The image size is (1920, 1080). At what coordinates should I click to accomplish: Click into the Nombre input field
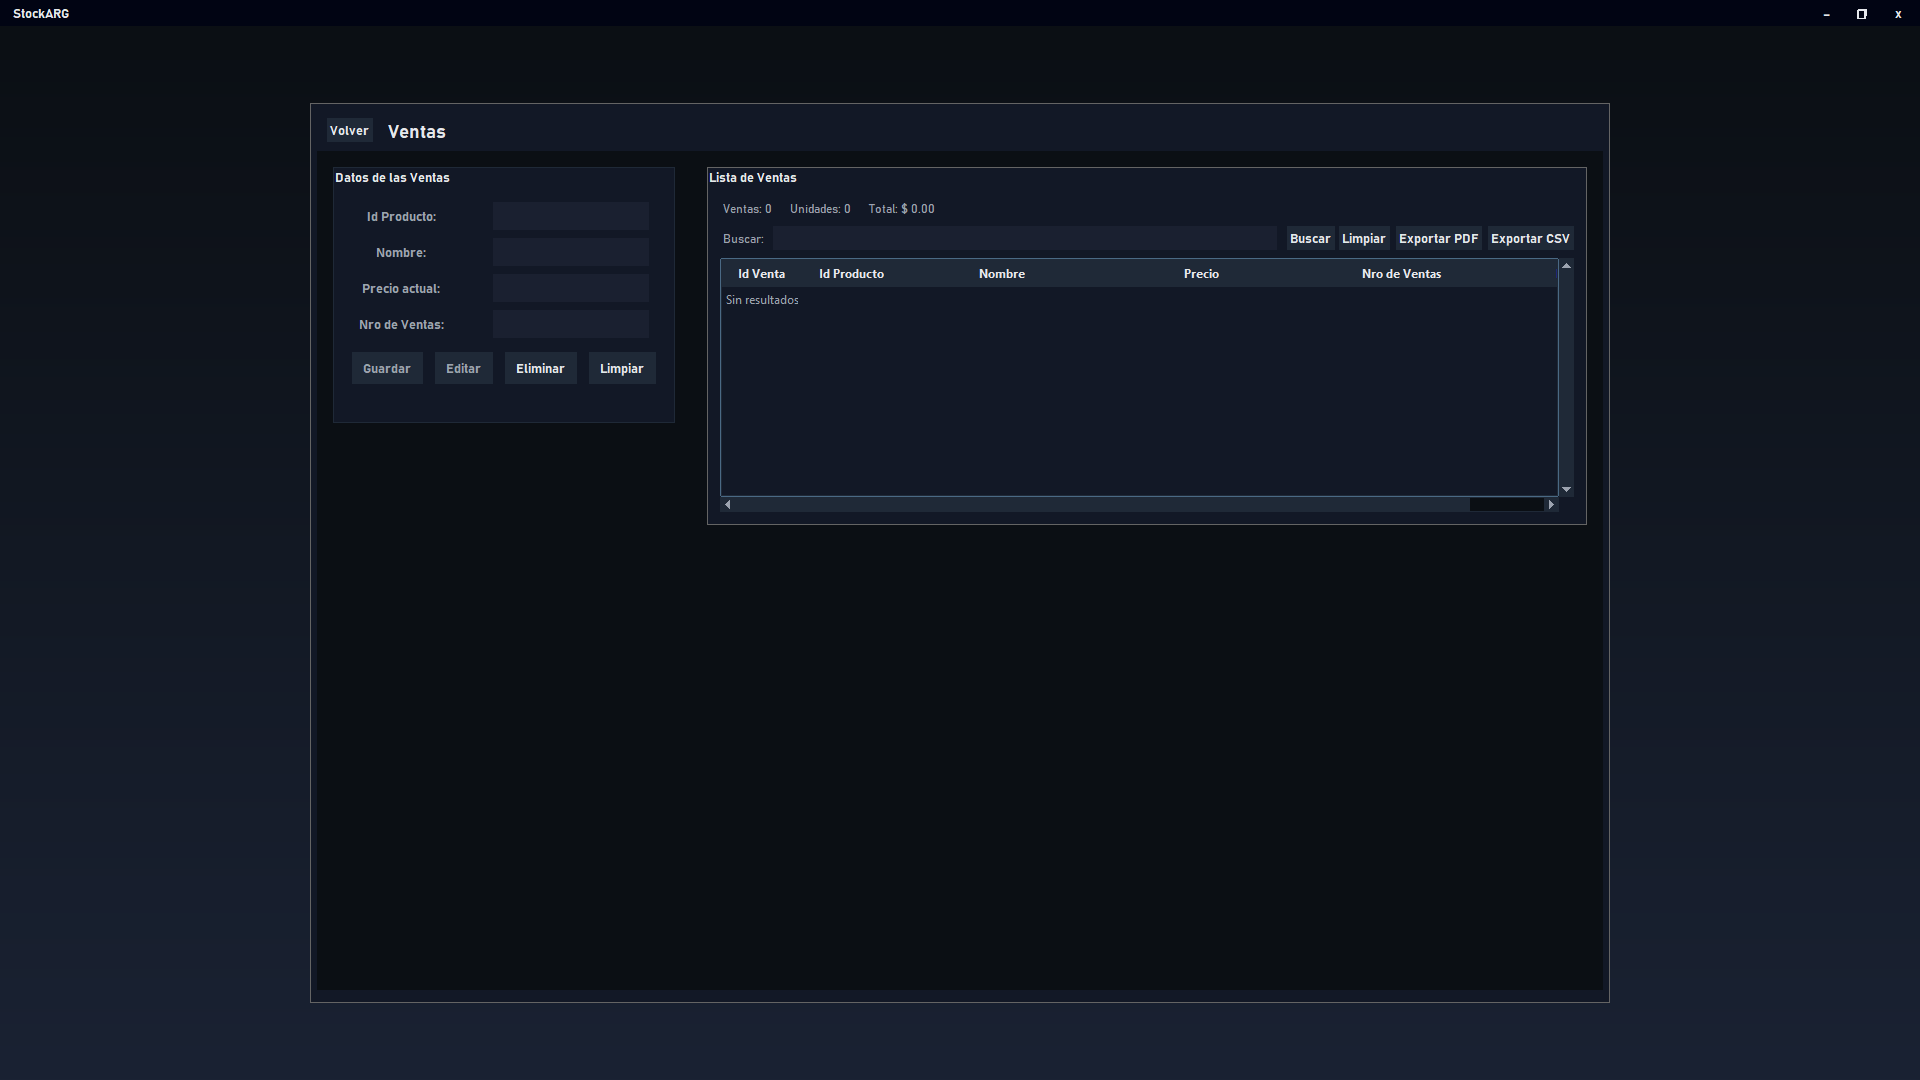coord(570,253)
